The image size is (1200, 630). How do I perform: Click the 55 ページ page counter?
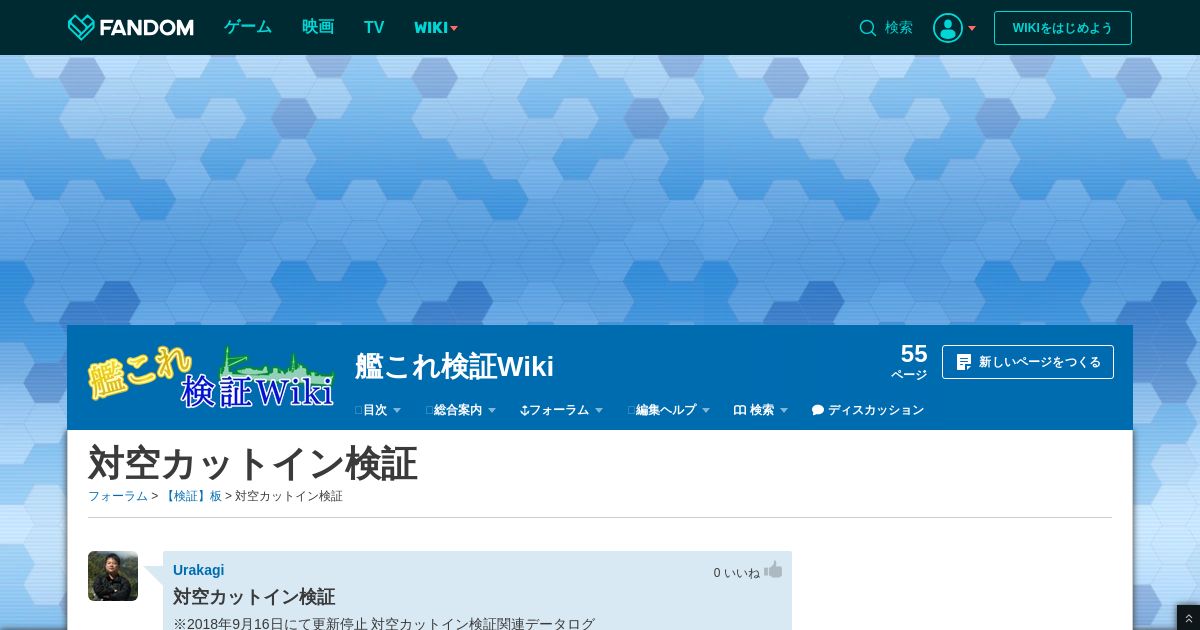click(909, 361)
